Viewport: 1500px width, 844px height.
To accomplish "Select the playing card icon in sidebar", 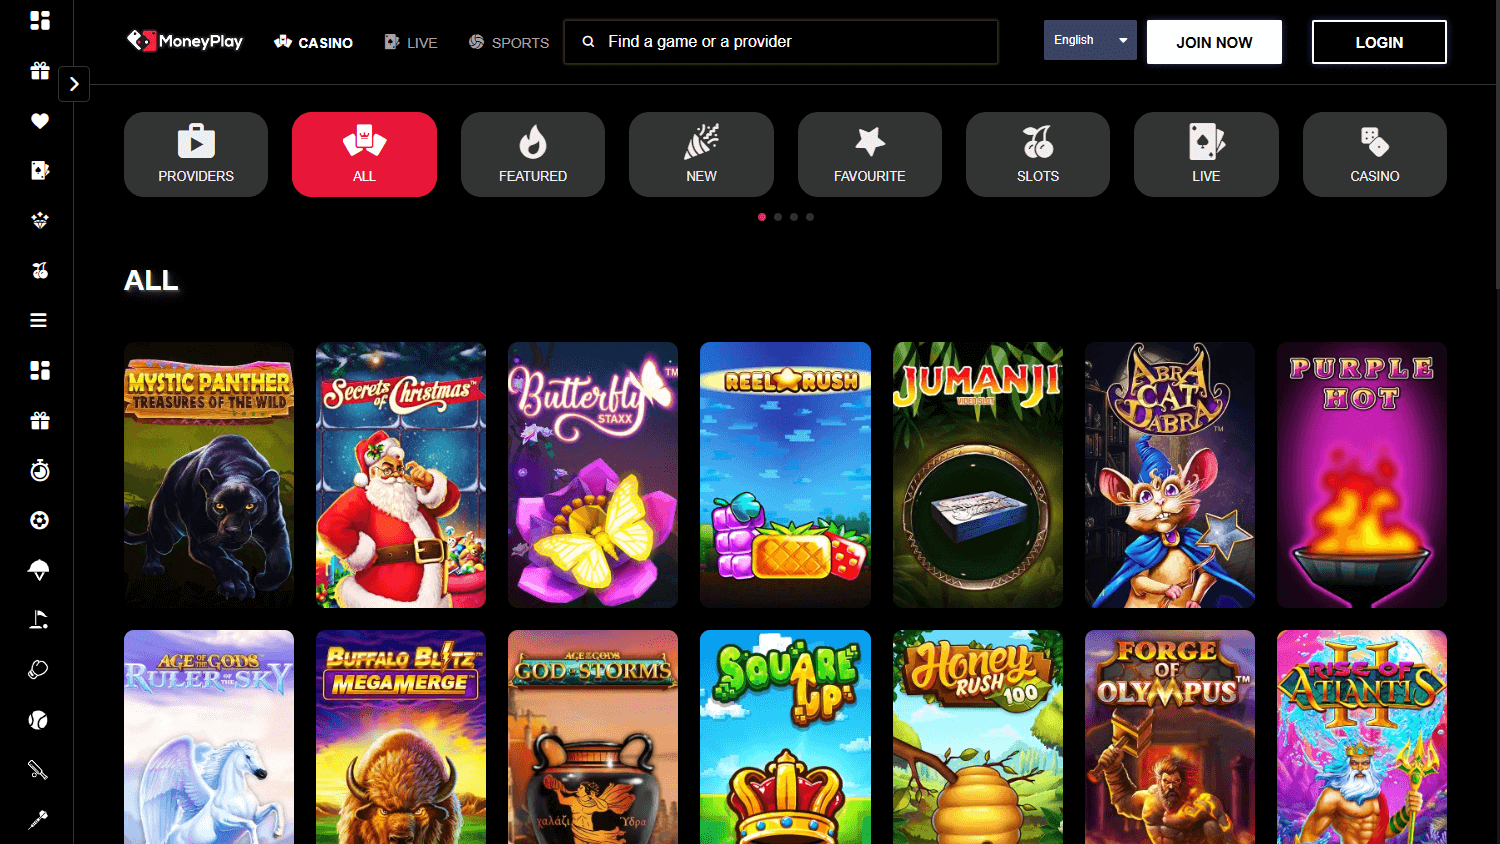I will pyautogui.click(x=39, y=170).
